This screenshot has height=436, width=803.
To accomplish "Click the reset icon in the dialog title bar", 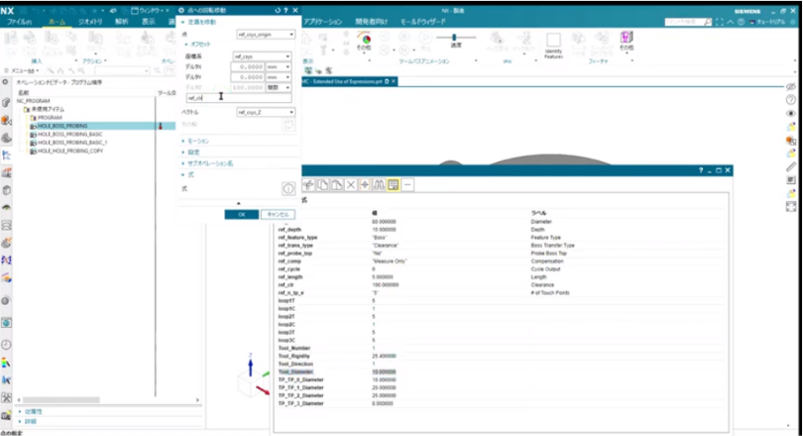I will click(278, 10).
